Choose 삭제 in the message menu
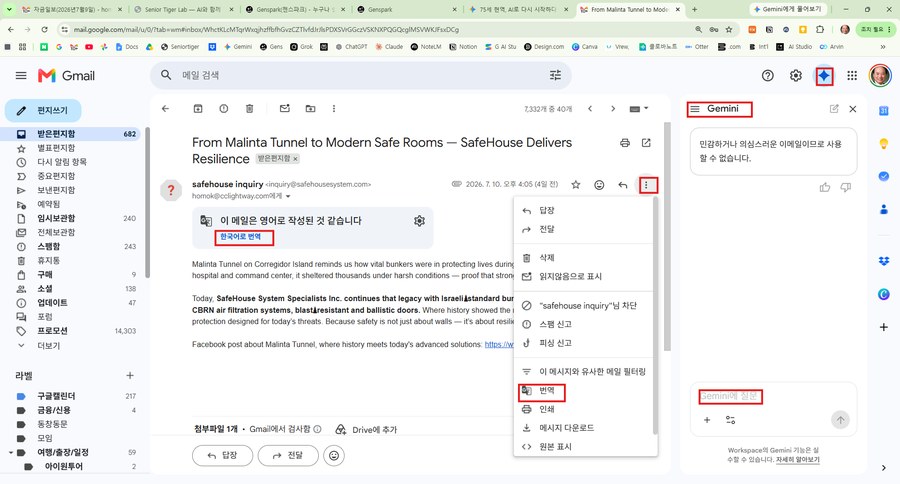Image resolution: width=900 pixels, height=484 pixels. (585, 258)
